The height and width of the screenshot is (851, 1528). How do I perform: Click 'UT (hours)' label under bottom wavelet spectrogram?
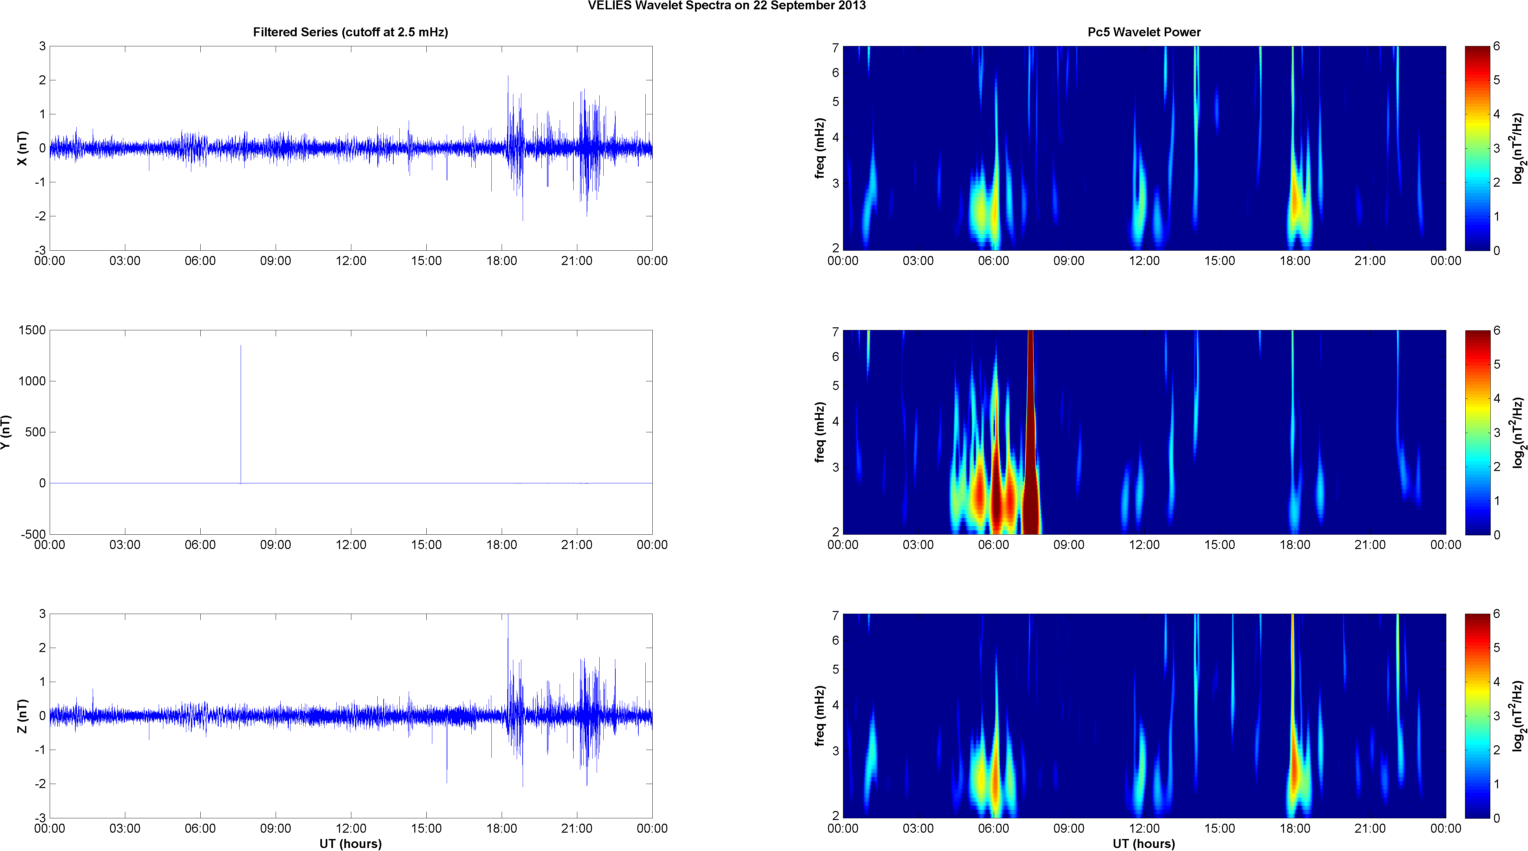click(1144, 843)
